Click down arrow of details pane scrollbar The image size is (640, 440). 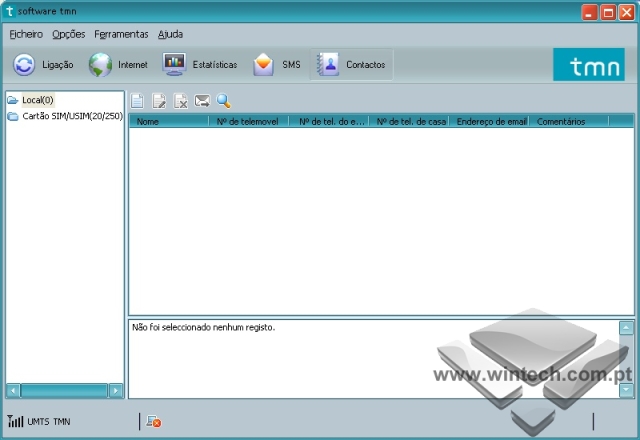626,390
